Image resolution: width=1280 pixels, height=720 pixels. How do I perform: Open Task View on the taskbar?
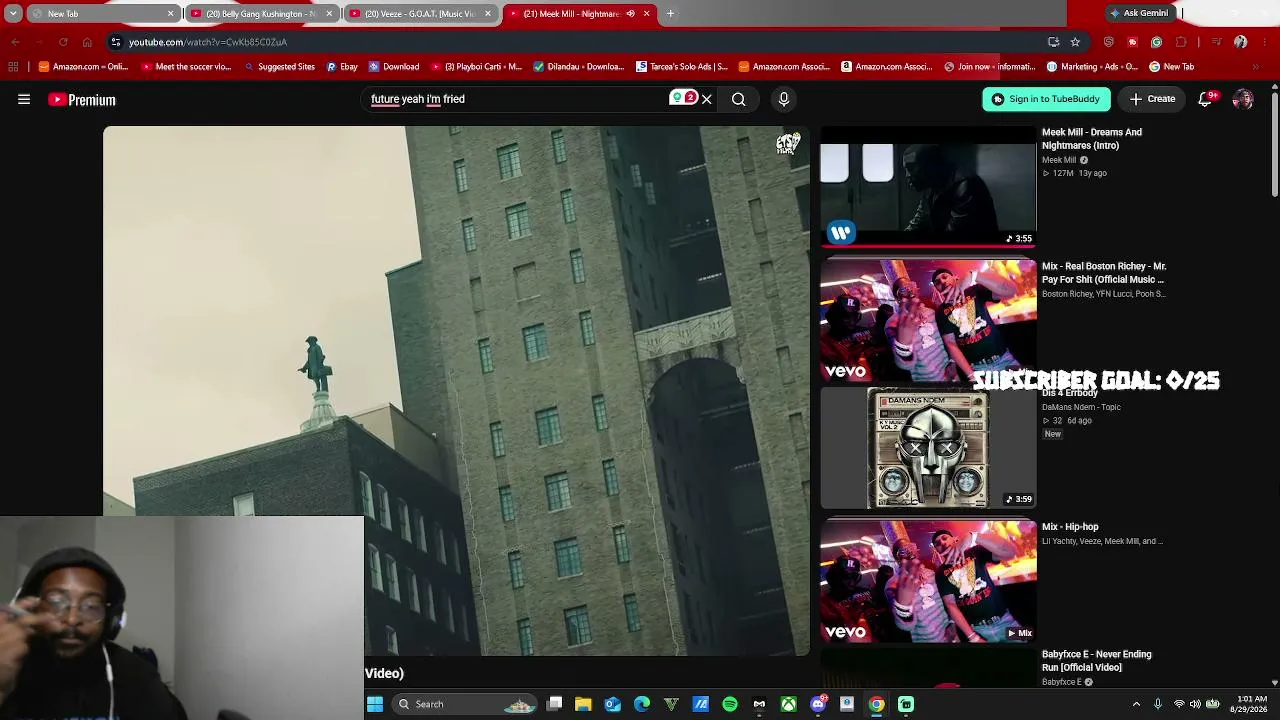[x=555, y=704]
